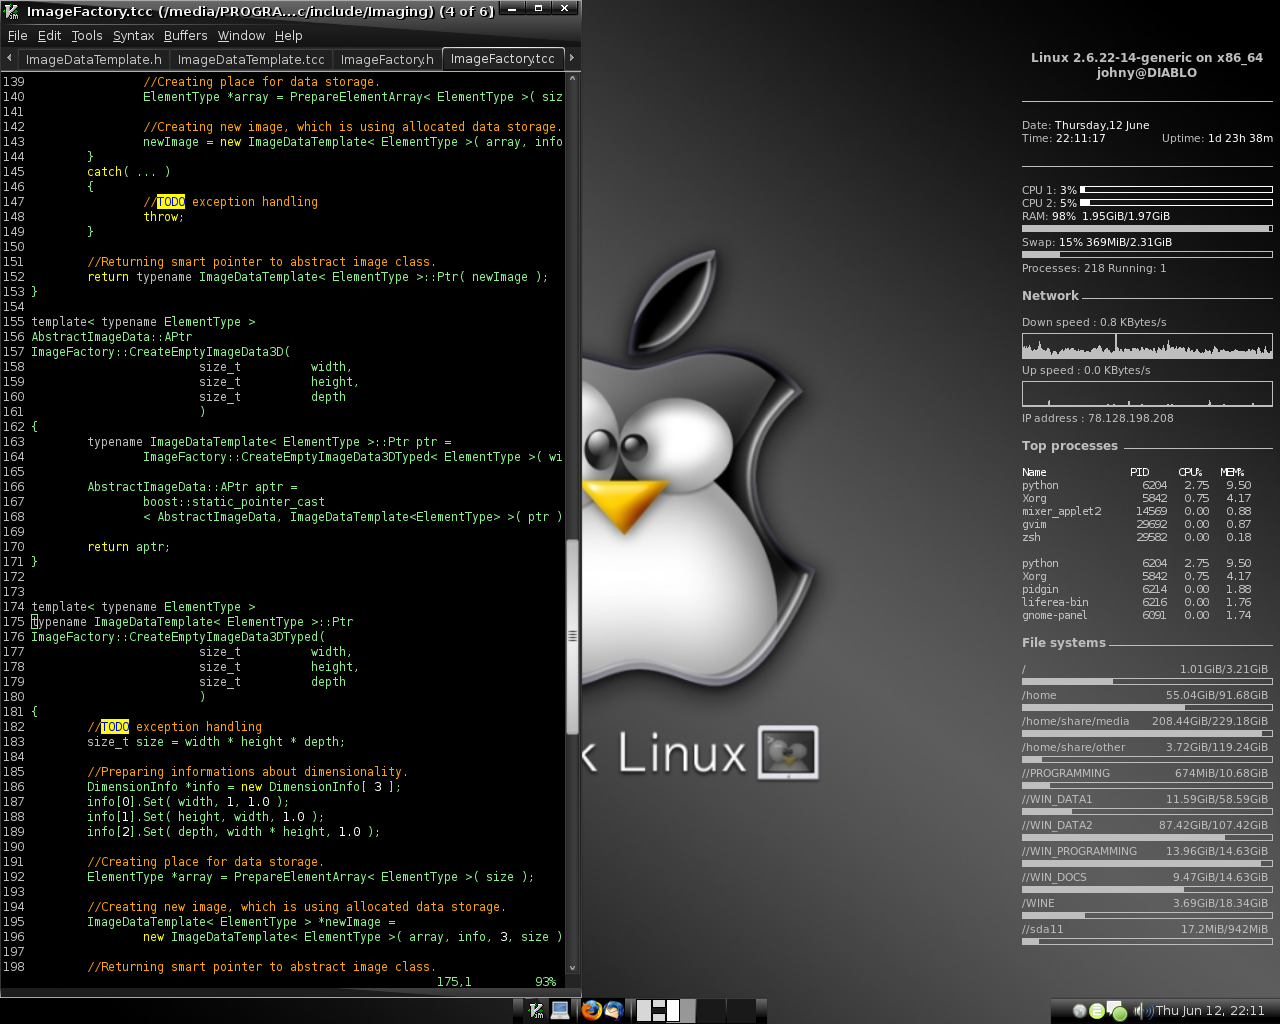Click 'AbstractImageData::APtr' on line 156
Viewport: 1280px width, 1024px height.
(111, 337)
